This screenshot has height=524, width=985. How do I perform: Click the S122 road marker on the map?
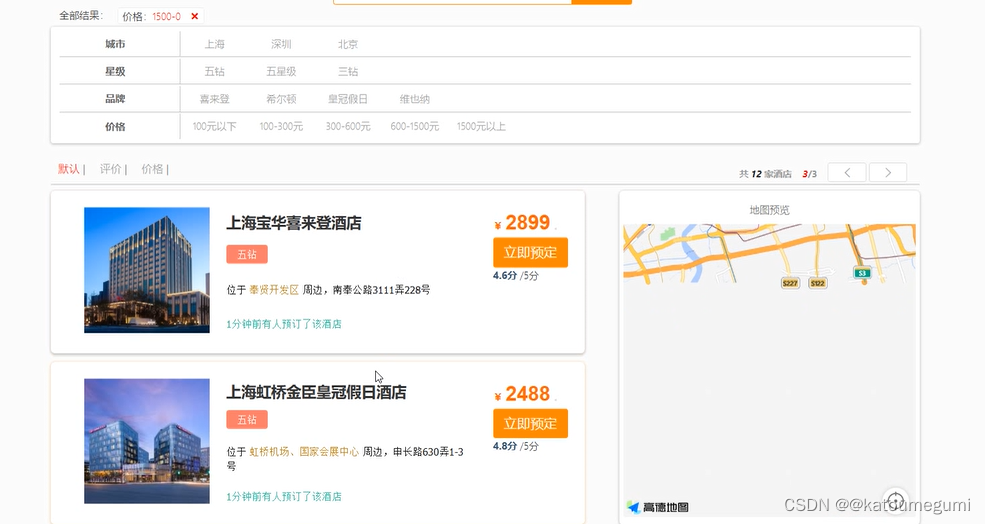[817, 283]
